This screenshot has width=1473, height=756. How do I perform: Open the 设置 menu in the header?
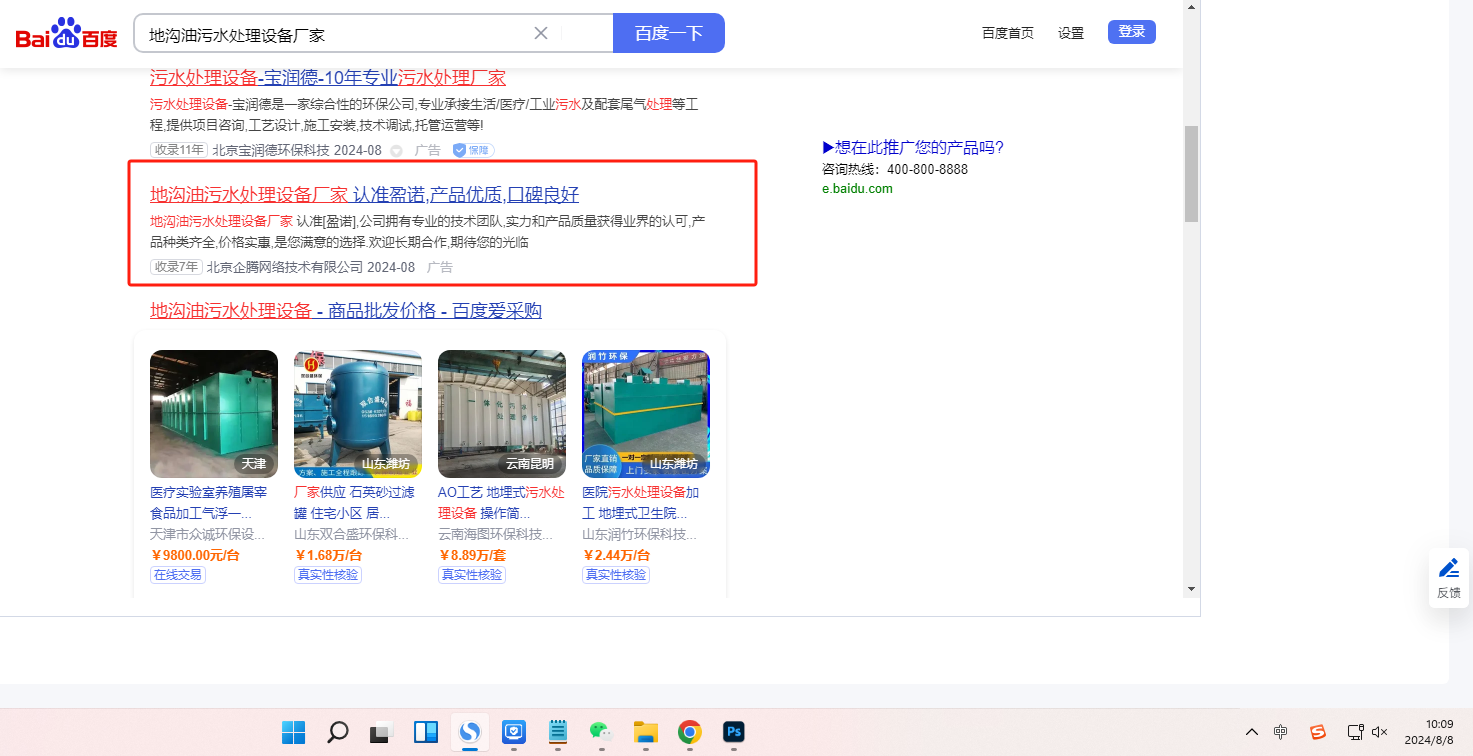coord(1071,33)
